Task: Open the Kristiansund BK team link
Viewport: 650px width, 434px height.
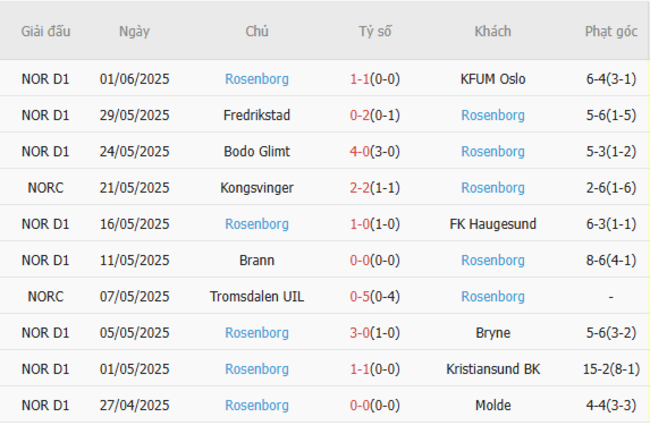Action: [x=492, y=369]
